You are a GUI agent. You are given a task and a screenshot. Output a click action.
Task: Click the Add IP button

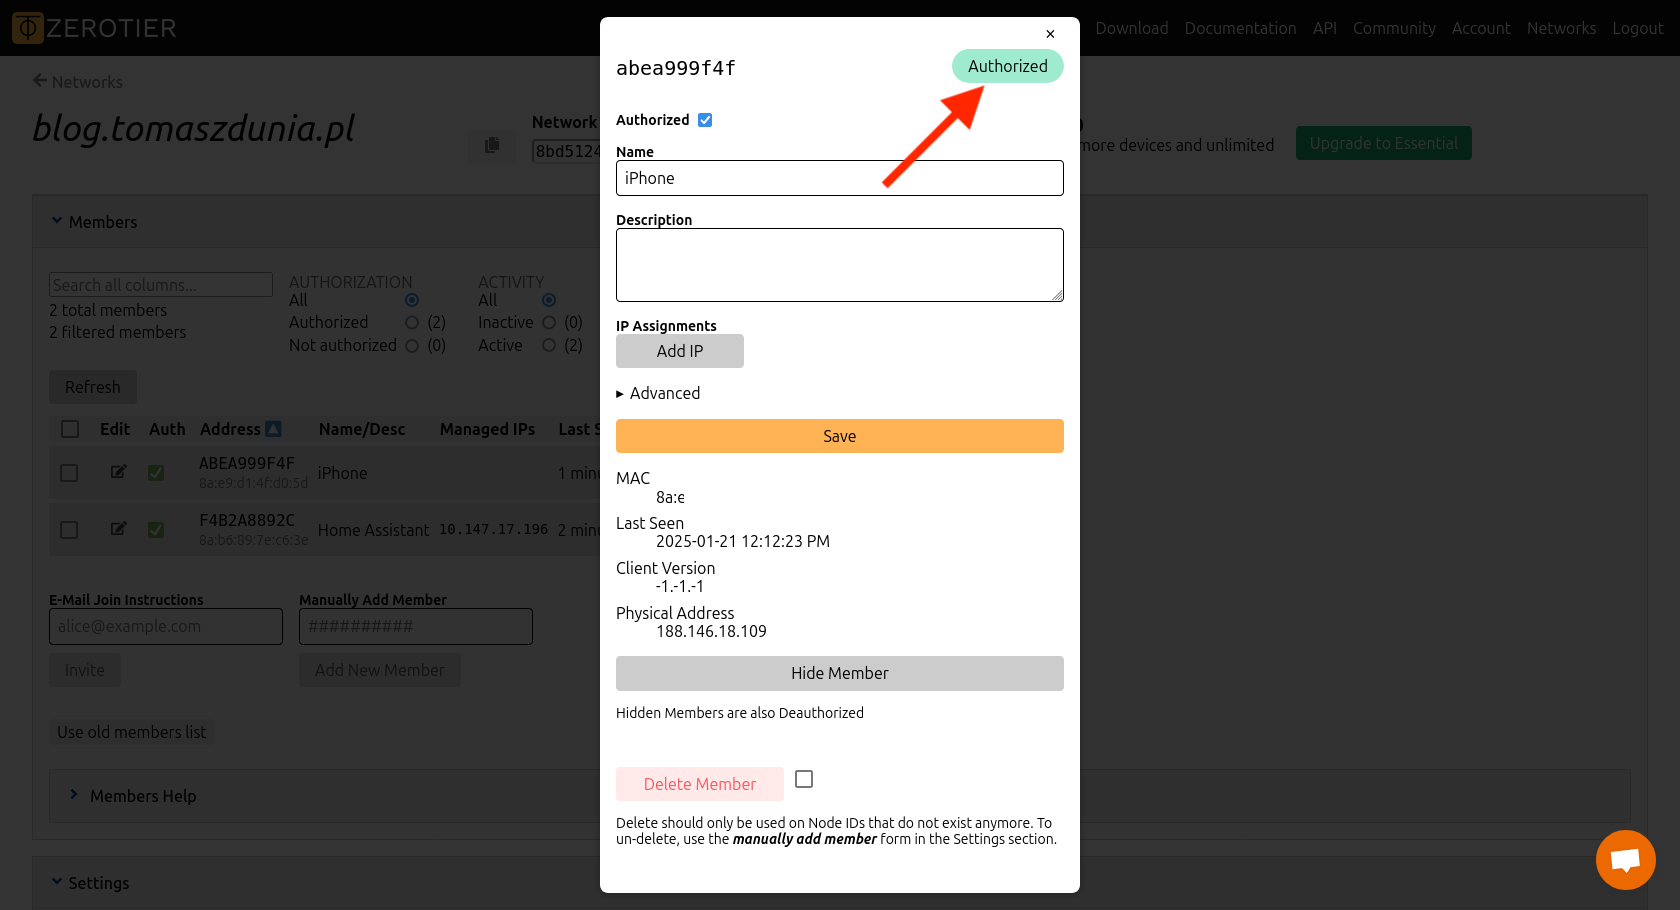click(x=680, y=351)
